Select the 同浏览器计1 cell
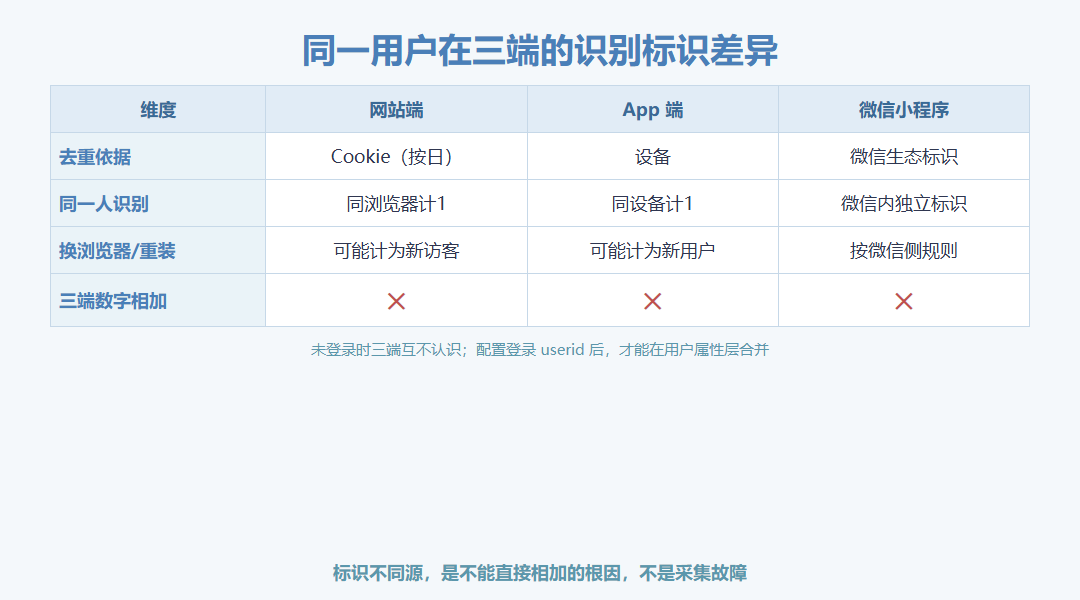 396,203
